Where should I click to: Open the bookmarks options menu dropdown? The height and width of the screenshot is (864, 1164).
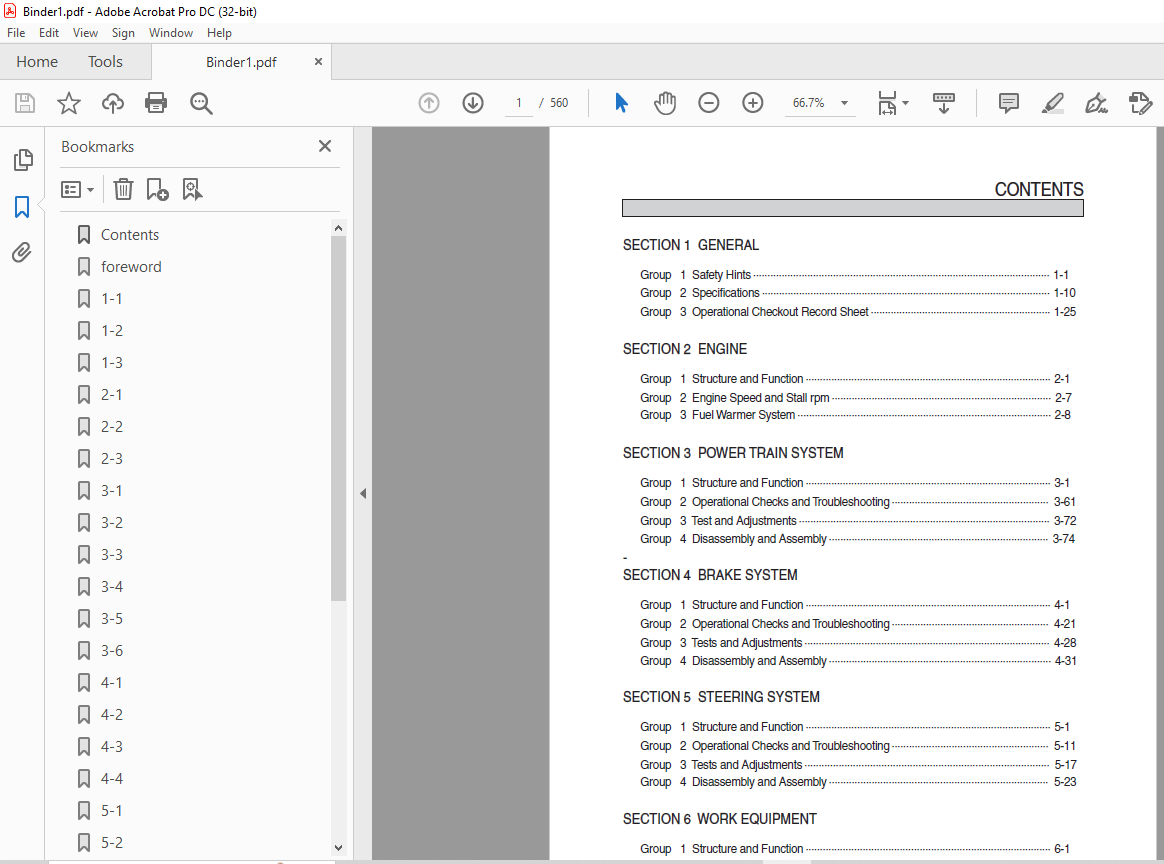(x=77, y=189)
